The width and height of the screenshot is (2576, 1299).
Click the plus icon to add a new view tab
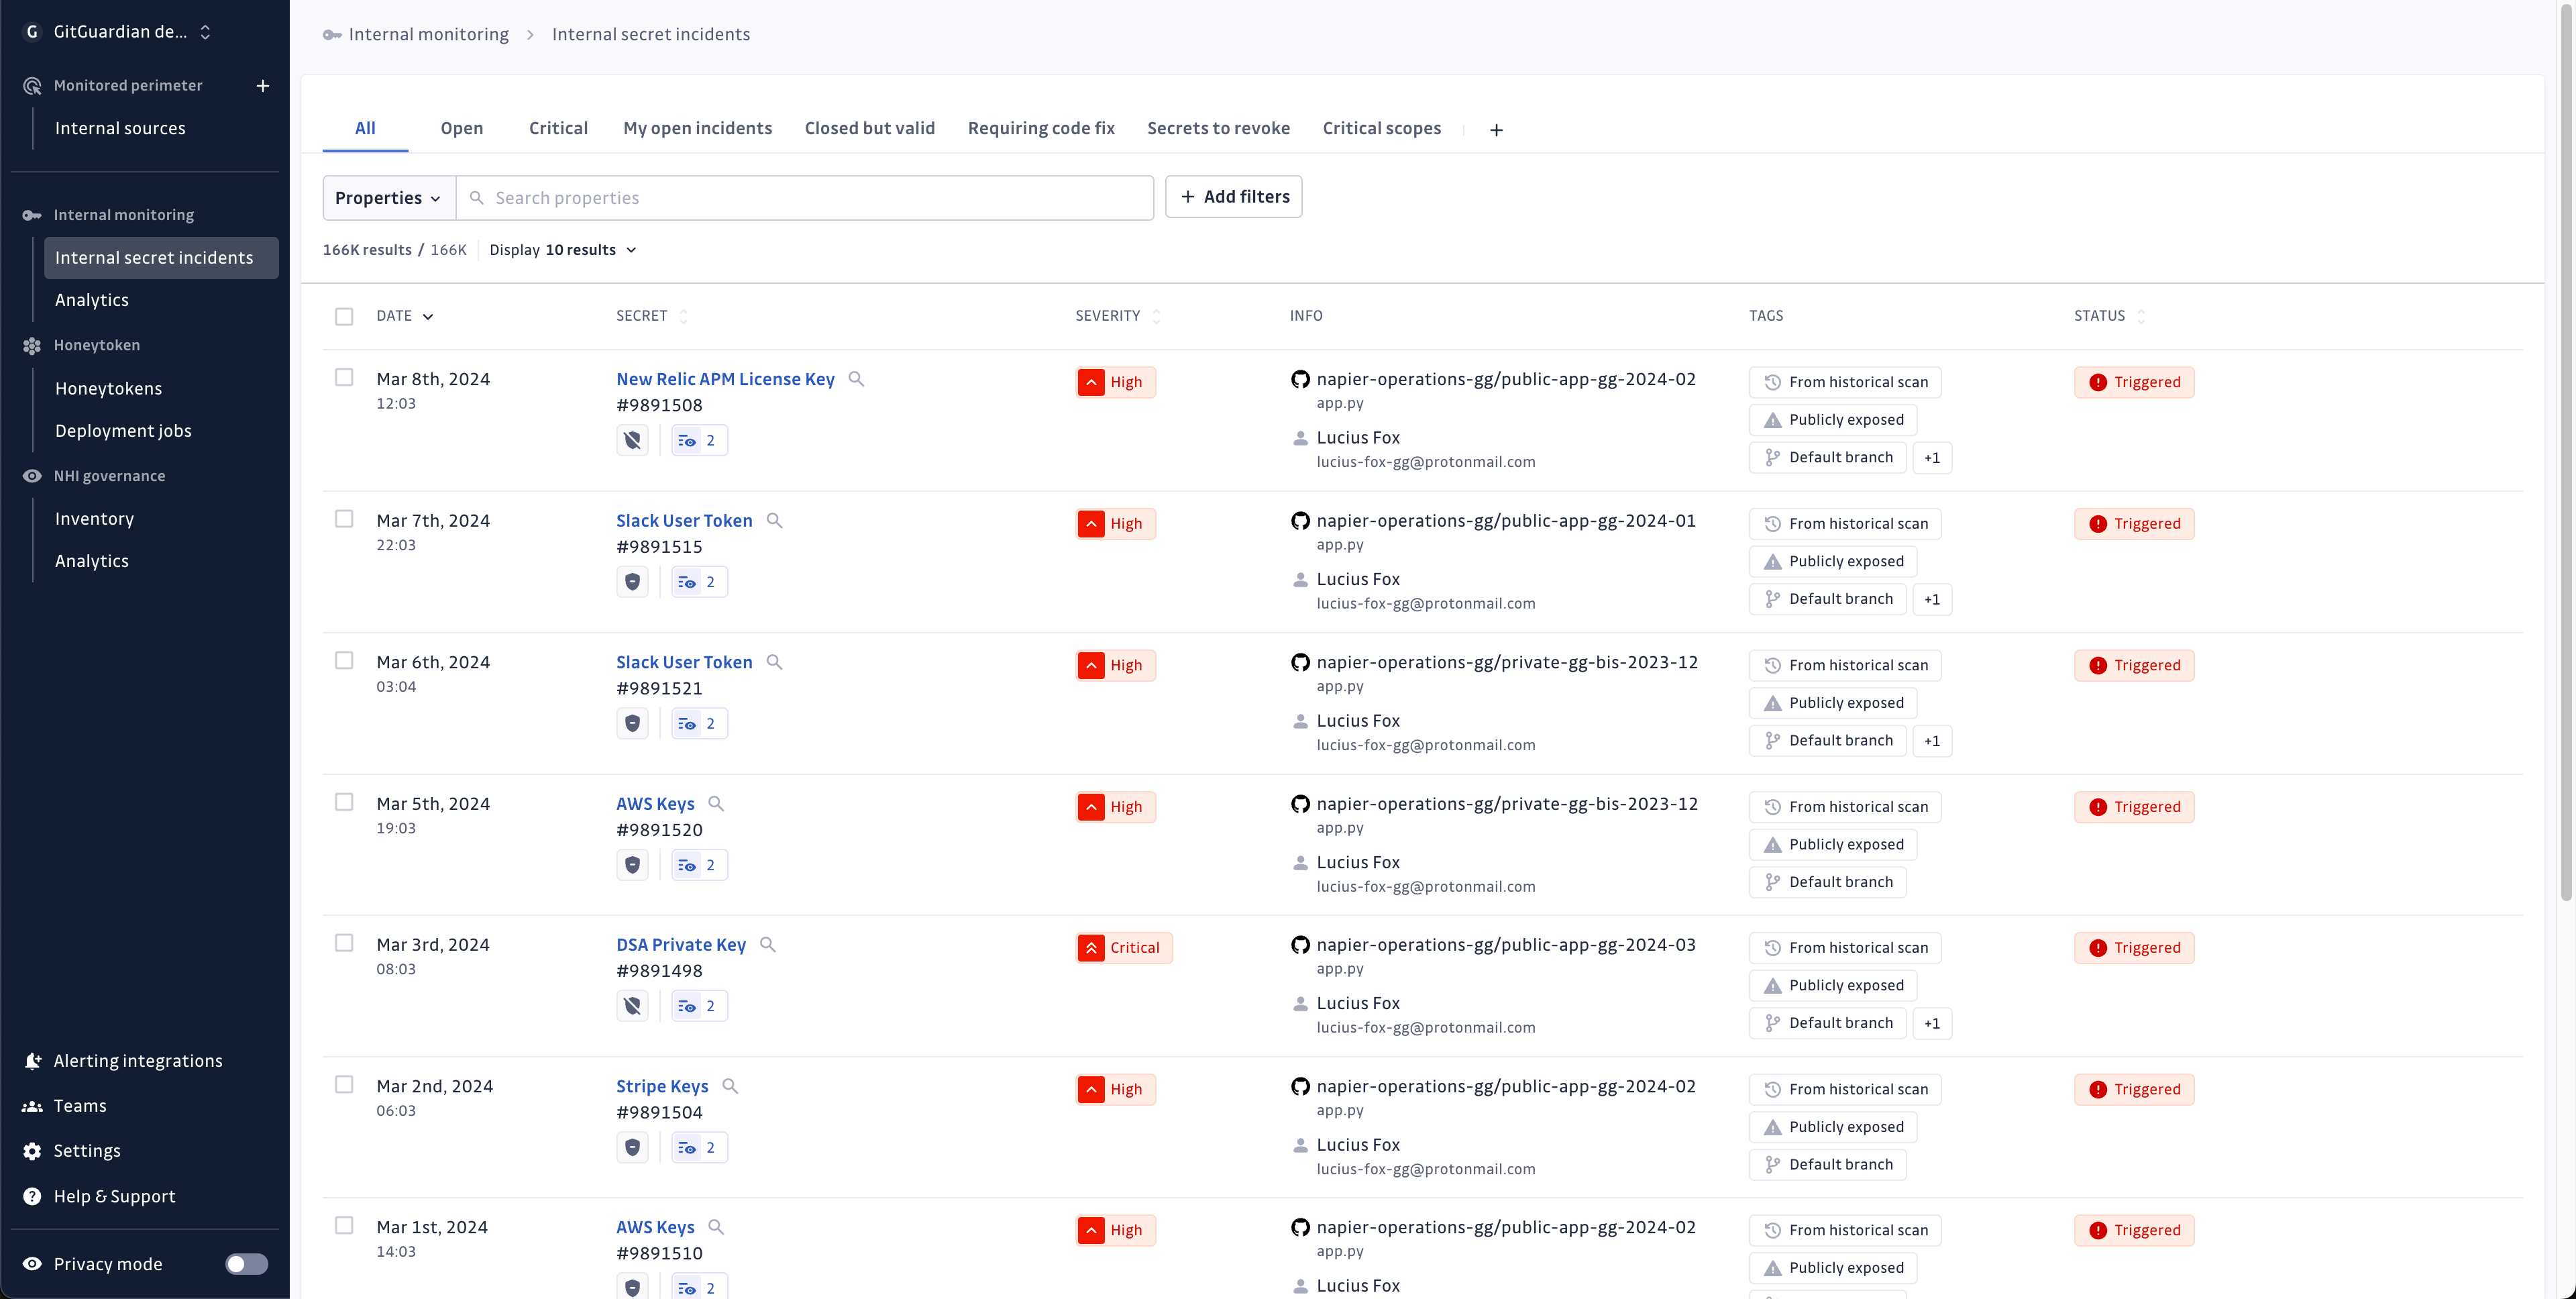1496,130
